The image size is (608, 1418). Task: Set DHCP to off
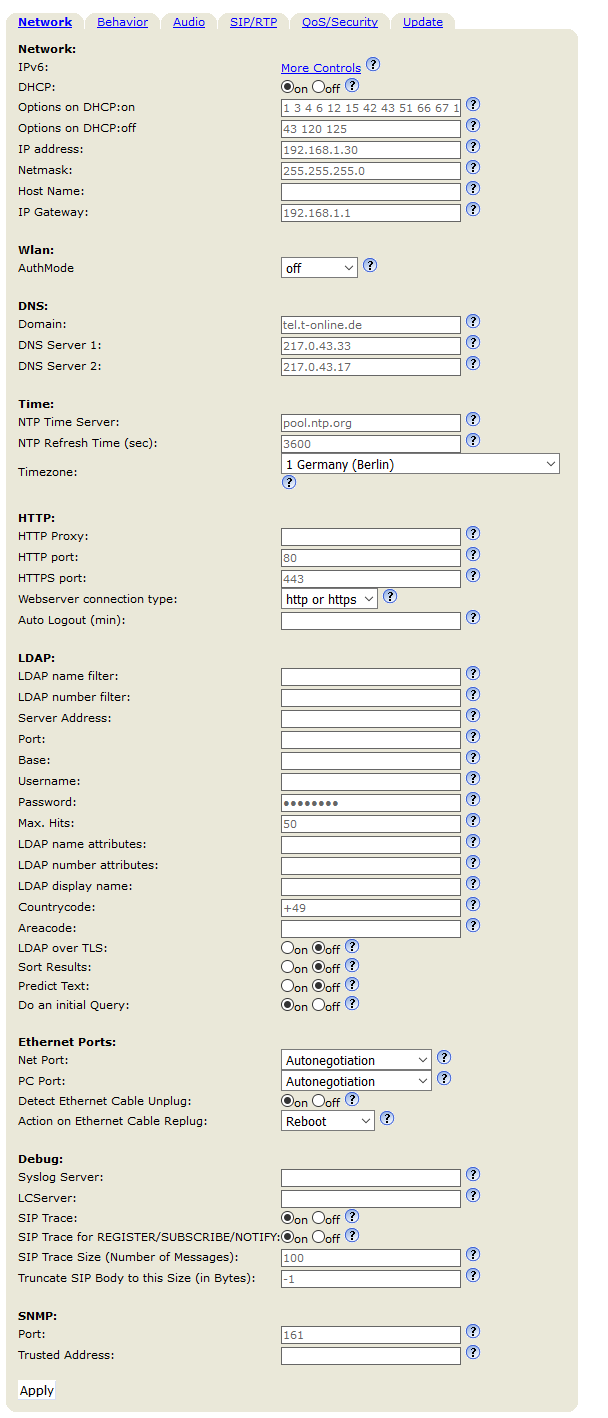[319, 87]
